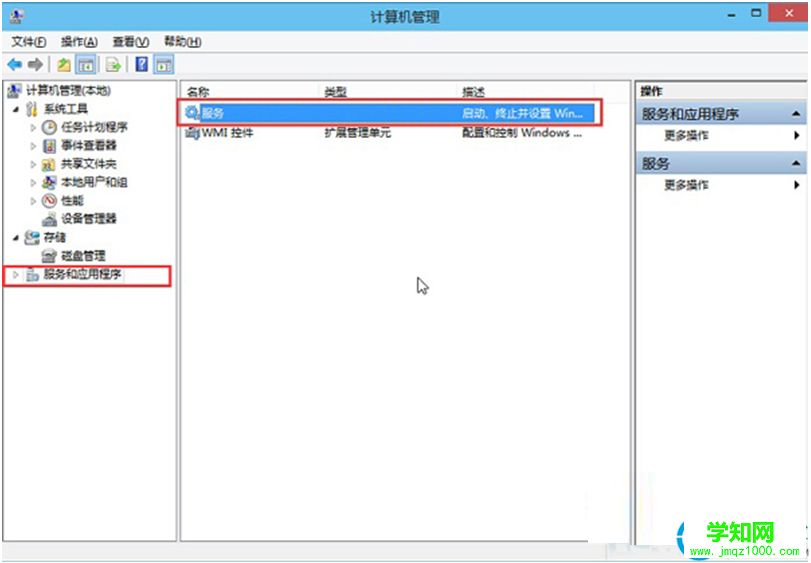The height and width of the screenshot is (563, 811).
Task: Expand the 事件查看器 node arrow
Action: [33, 146]
